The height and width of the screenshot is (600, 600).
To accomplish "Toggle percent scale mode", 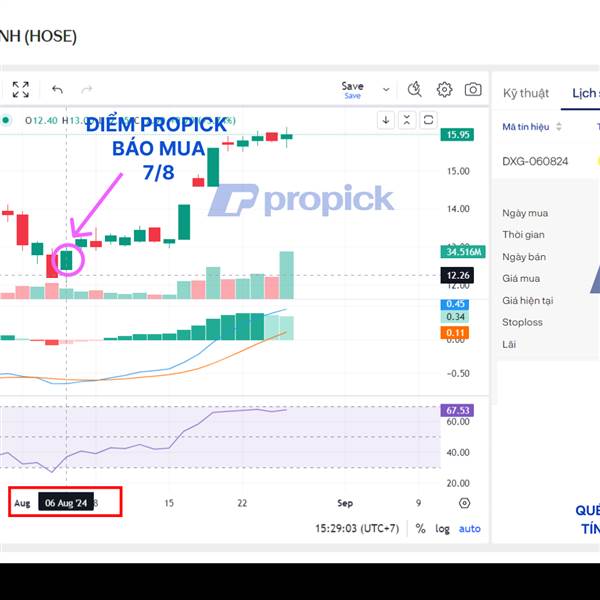I will (x=421, y=528).
